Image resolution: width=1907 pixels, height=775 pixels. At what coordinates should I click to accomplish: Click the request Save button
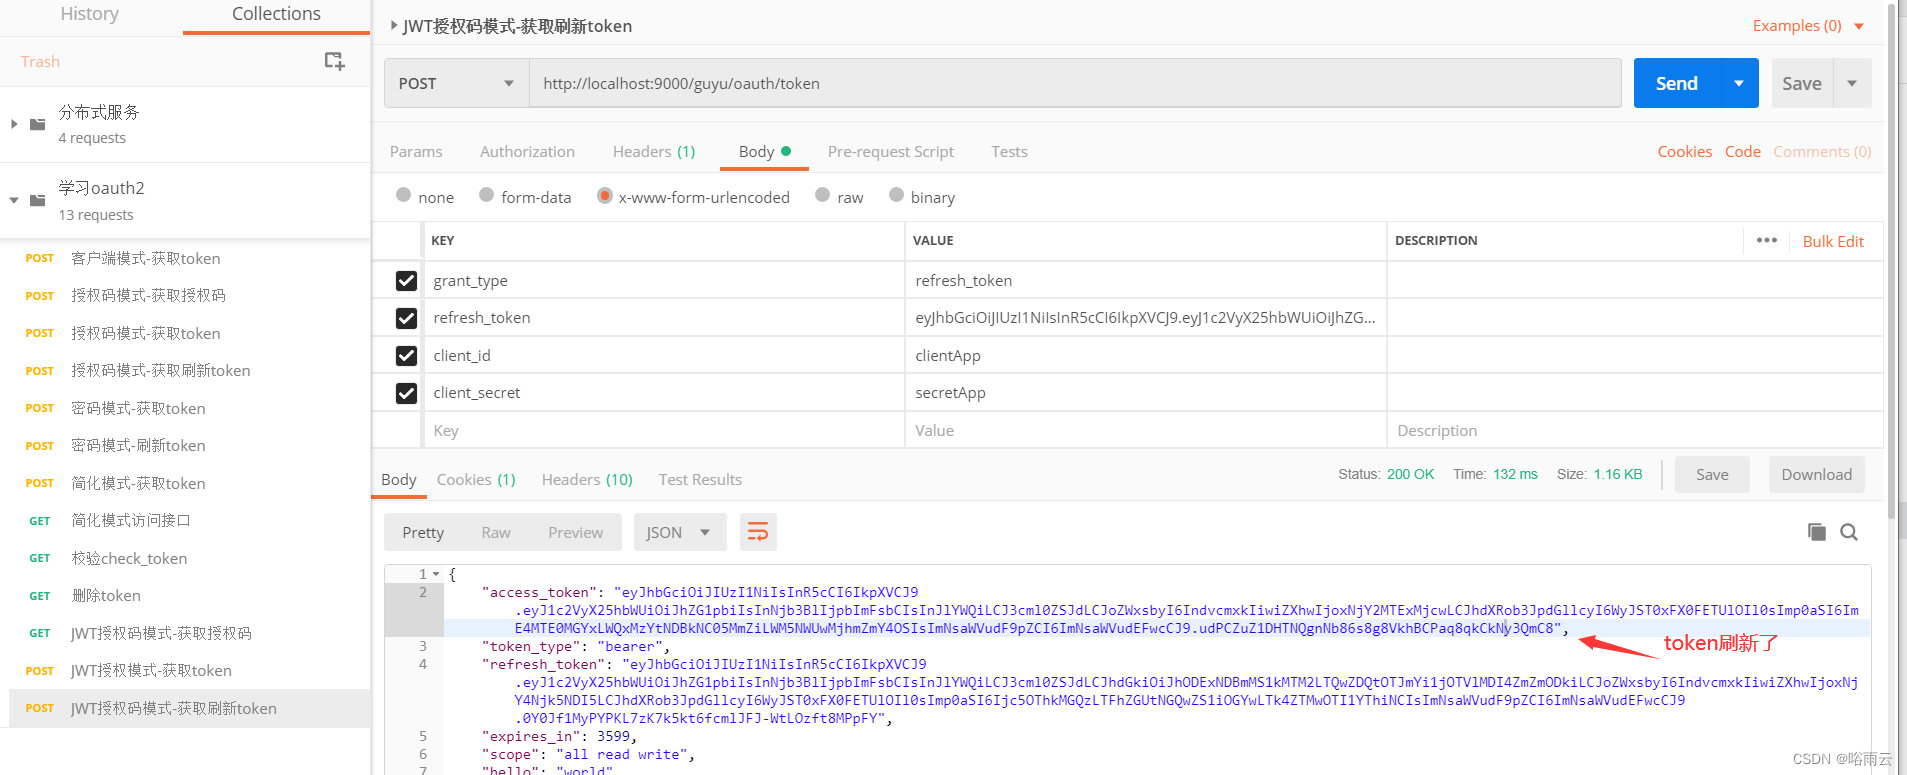1802,83
